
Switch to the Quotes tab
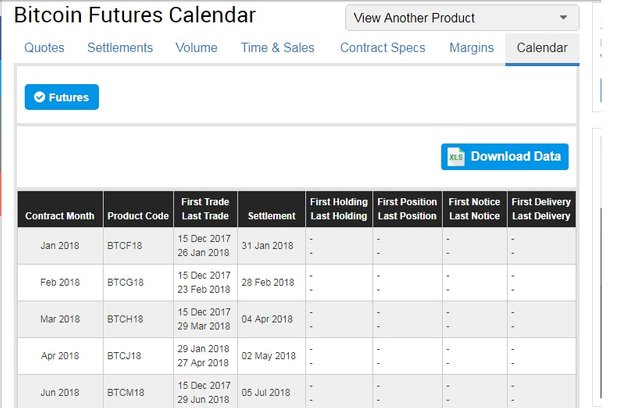point(44,48)
